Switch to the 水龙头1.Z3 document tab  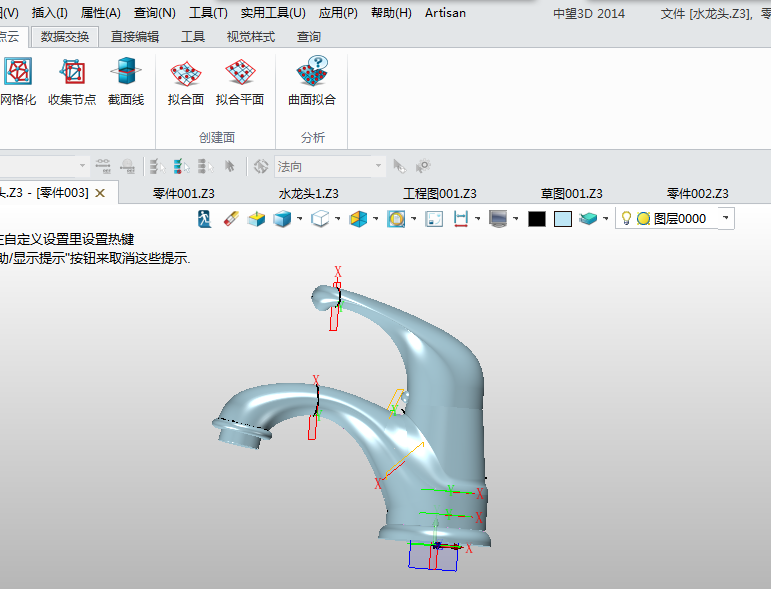tap(308, 193)
